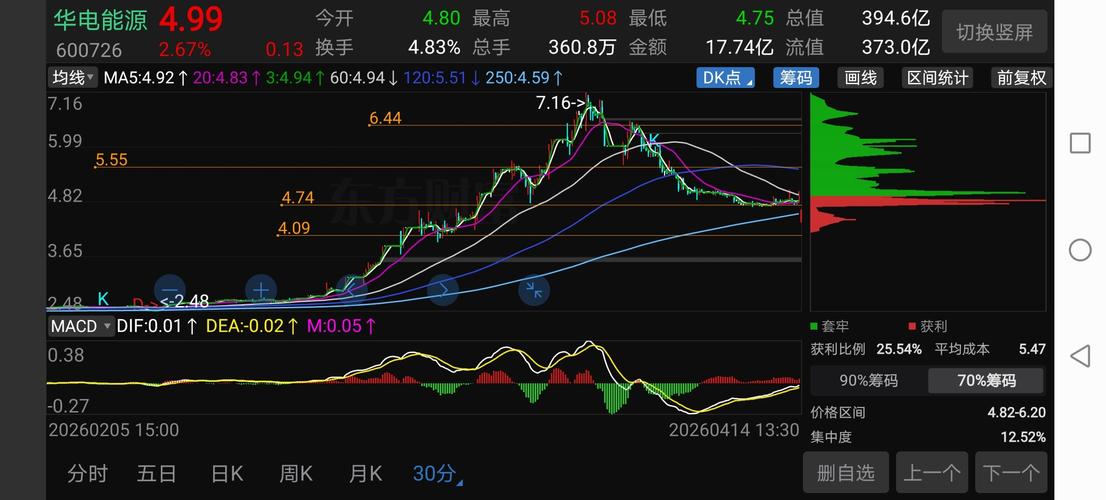The height and width of the screenshot is (500, 1106).
Task: Select the 70%筹码 option
Action: point(986,381)
